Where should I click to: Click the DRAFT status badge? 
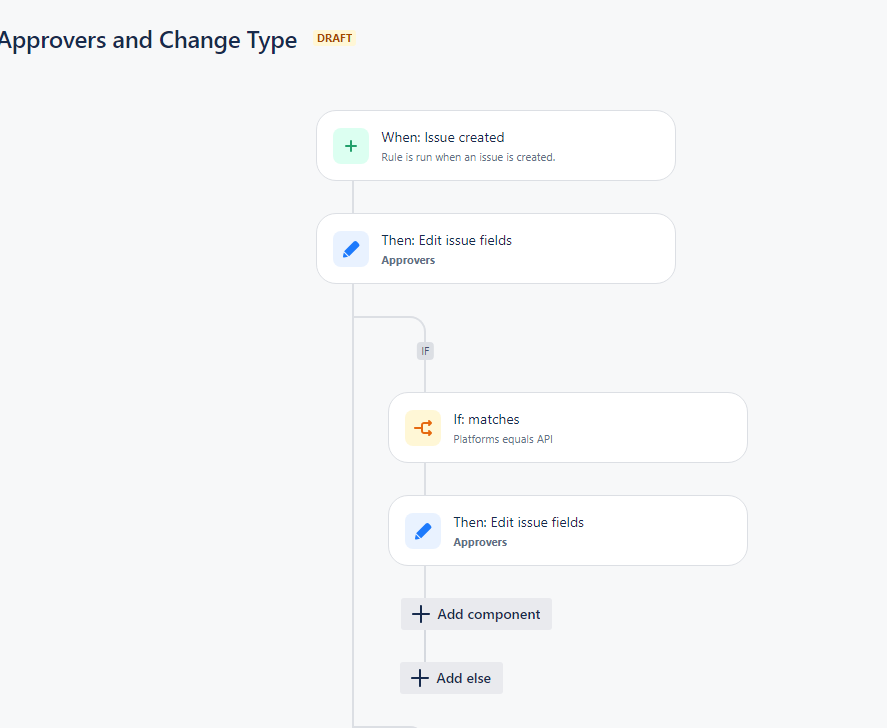(x=334, y=38)
